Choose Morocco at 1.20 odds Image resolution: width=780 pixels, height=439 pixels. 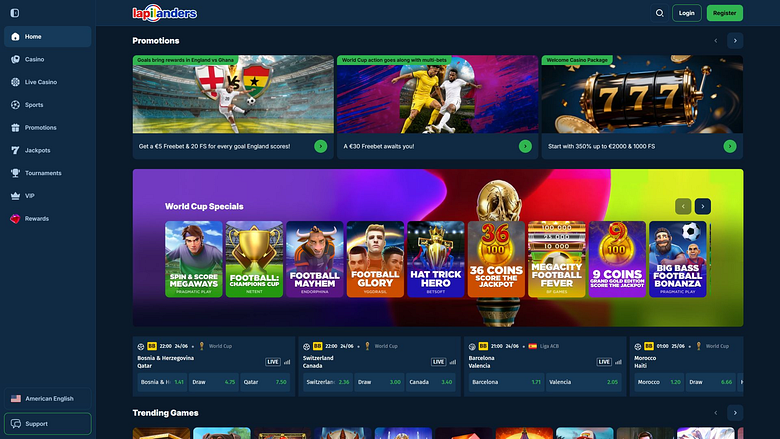click(659, 382)
